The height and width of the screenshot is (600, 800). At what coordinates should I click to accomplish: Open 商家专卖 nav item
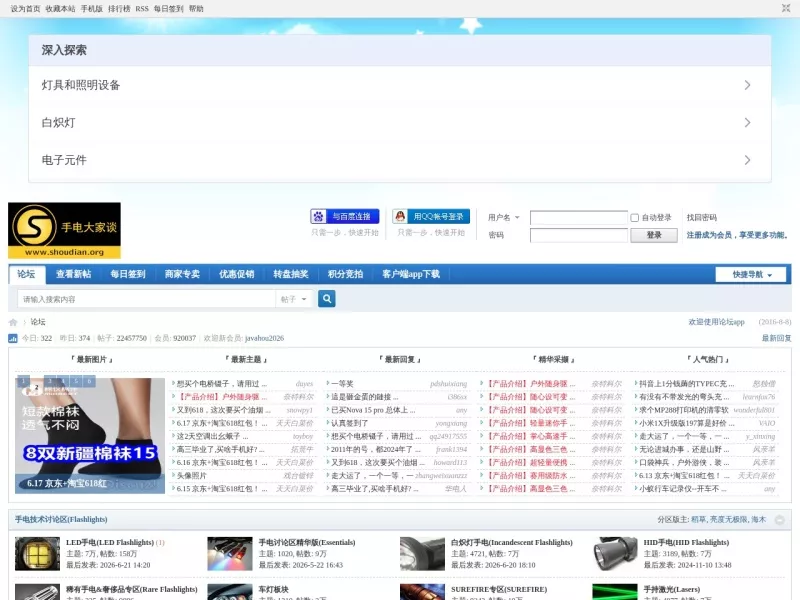[182, 274]
